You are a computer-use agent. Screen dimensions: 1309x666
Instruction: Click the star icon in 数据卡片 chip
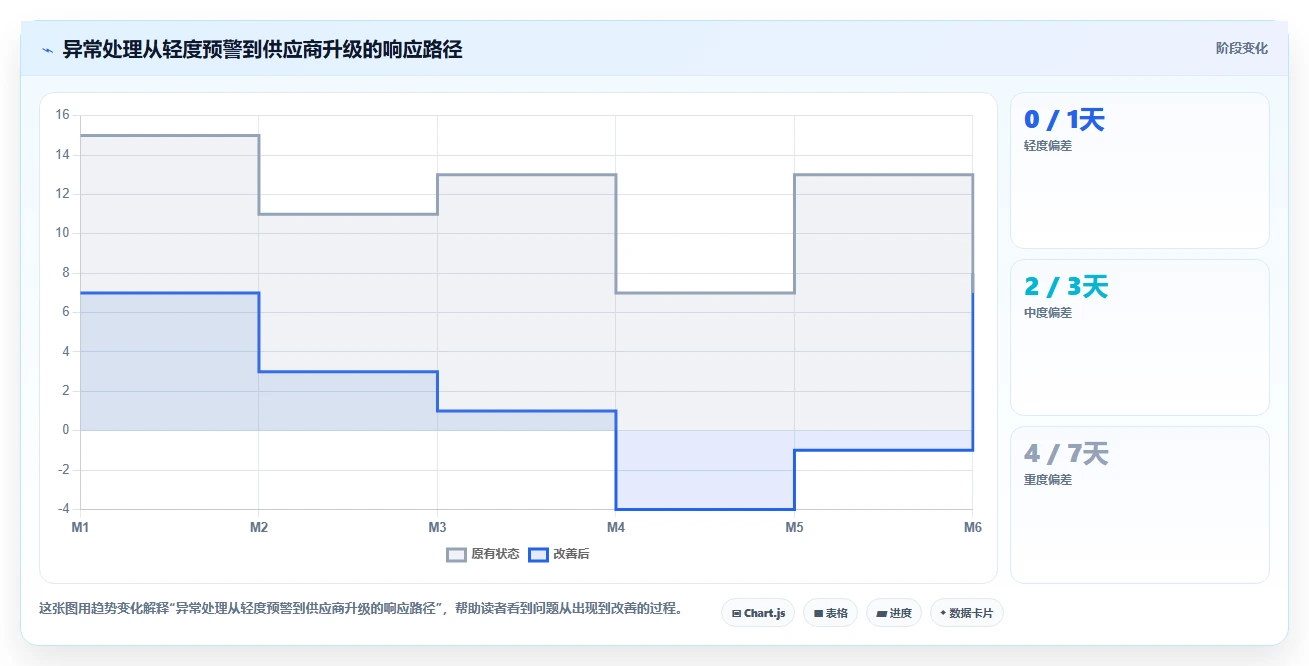(943, 613)
